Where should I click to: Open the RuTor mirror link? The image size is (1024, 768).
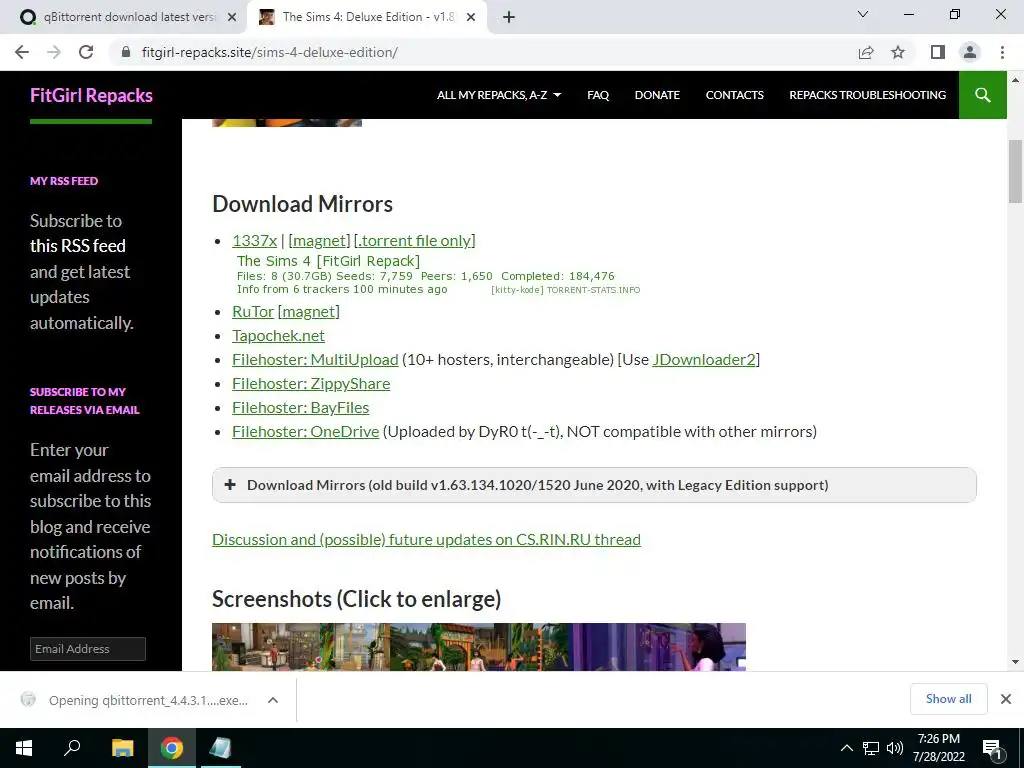(x=253, y=312)
